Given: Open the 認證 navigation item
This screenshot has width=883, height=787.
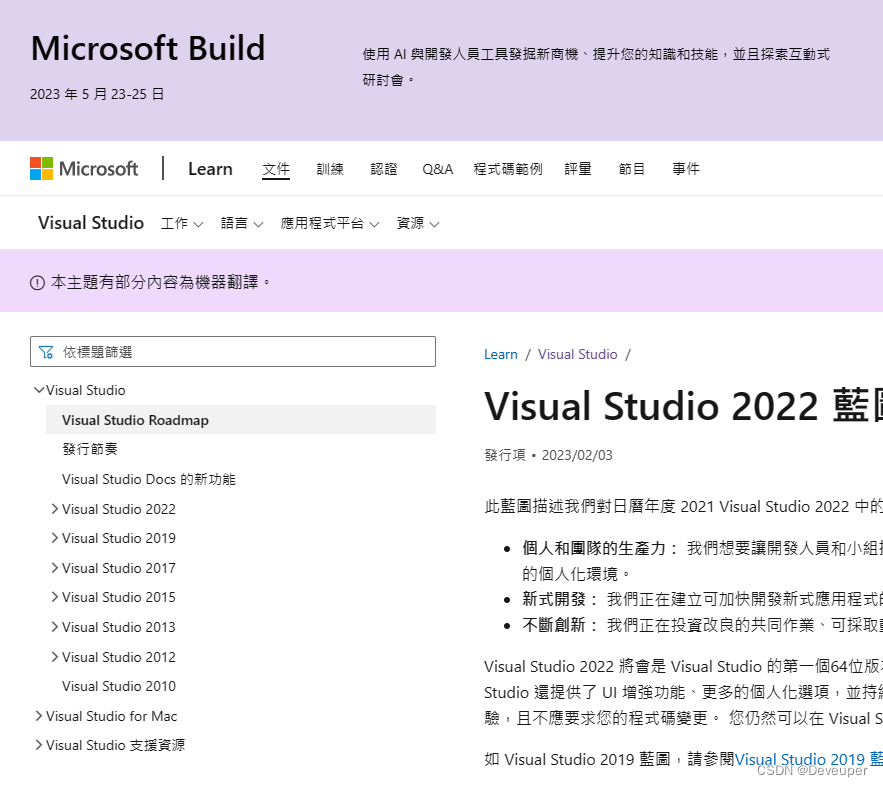Looking at the screenshot, I should click(384, 169).
